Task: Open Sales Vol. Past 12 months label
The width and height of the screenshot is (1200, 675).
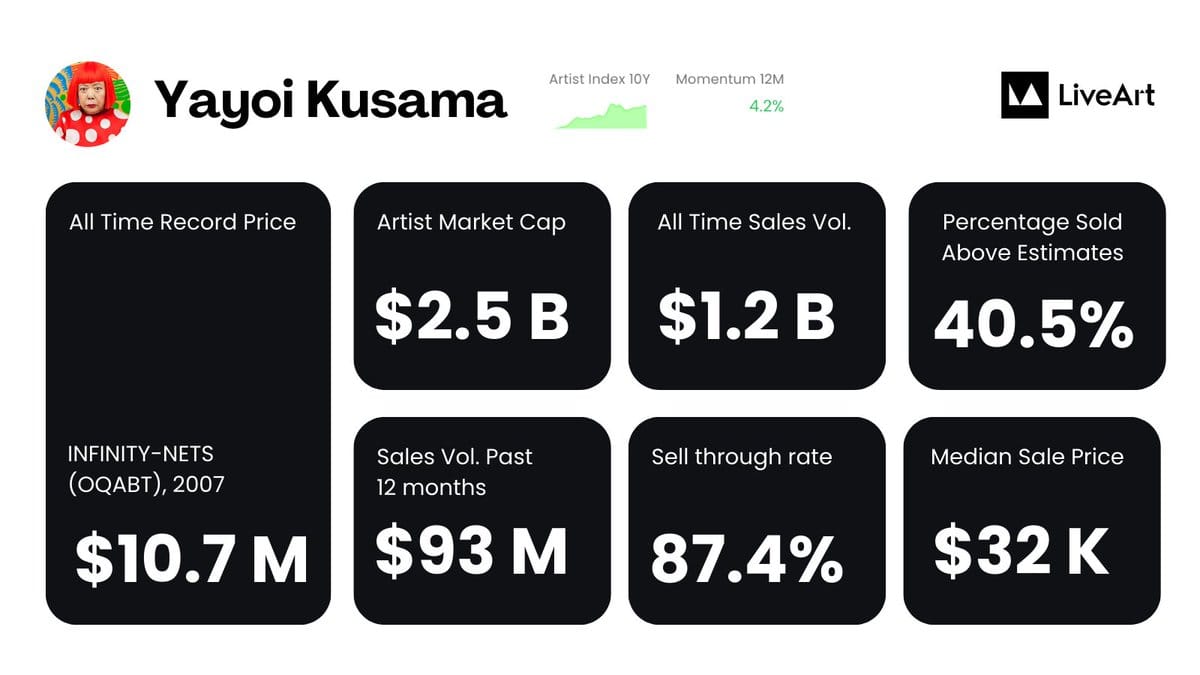Action: pos(454,472)
